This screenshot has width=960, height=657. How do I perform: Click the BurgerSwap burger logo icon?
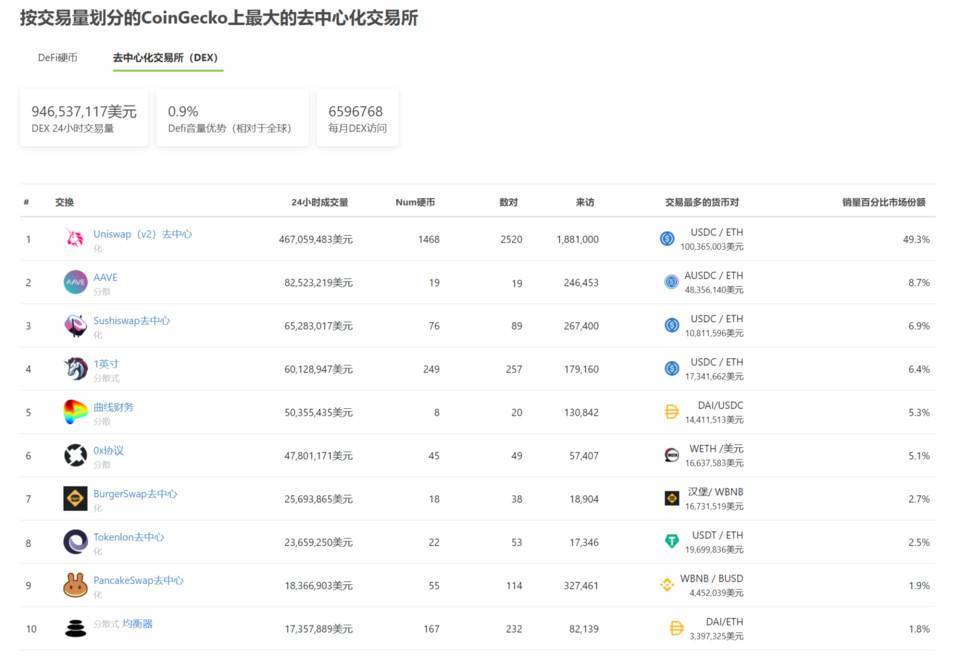click(74, 498)
